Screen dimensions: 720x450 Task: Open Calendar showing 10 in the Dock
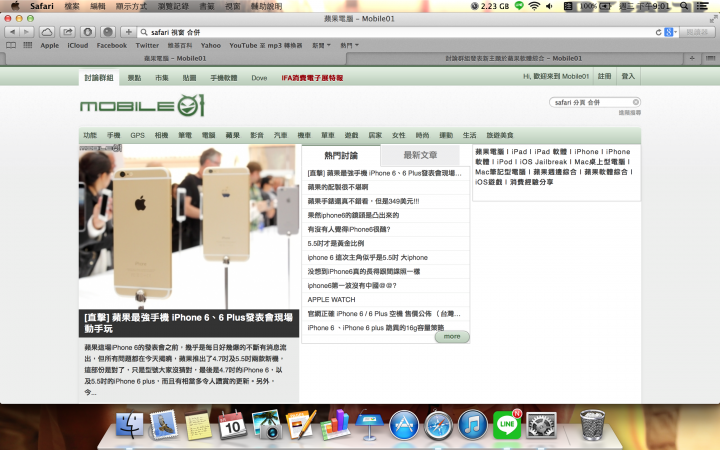232,425
